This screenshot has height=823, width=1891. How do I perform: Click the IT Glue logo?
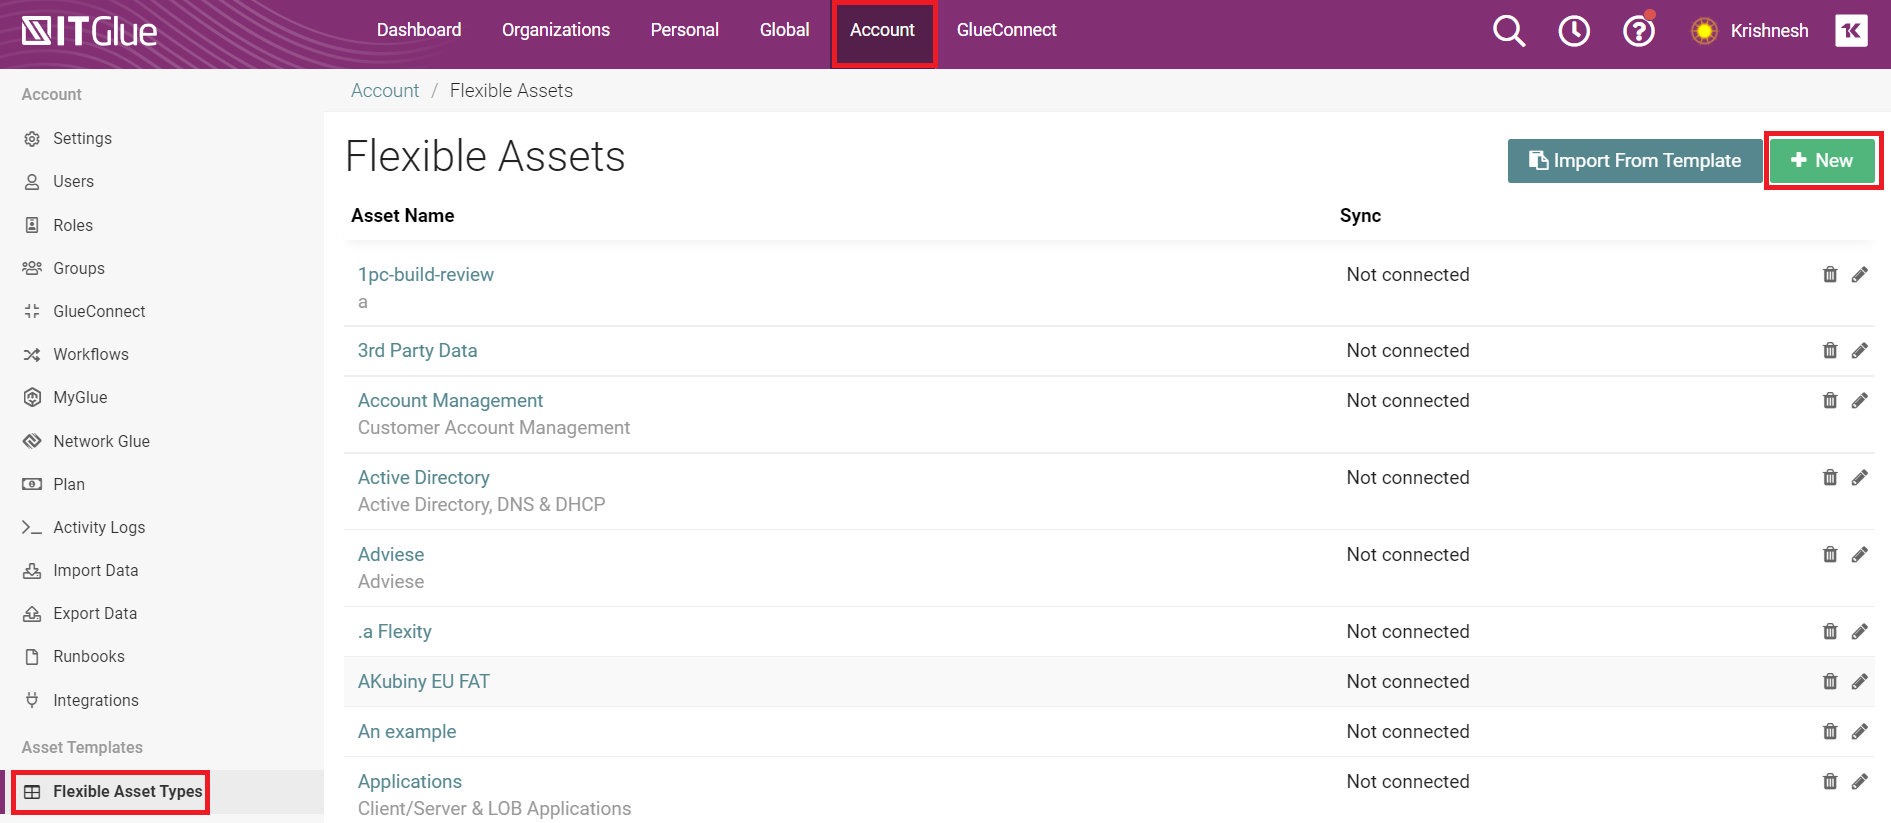point(90,32)
